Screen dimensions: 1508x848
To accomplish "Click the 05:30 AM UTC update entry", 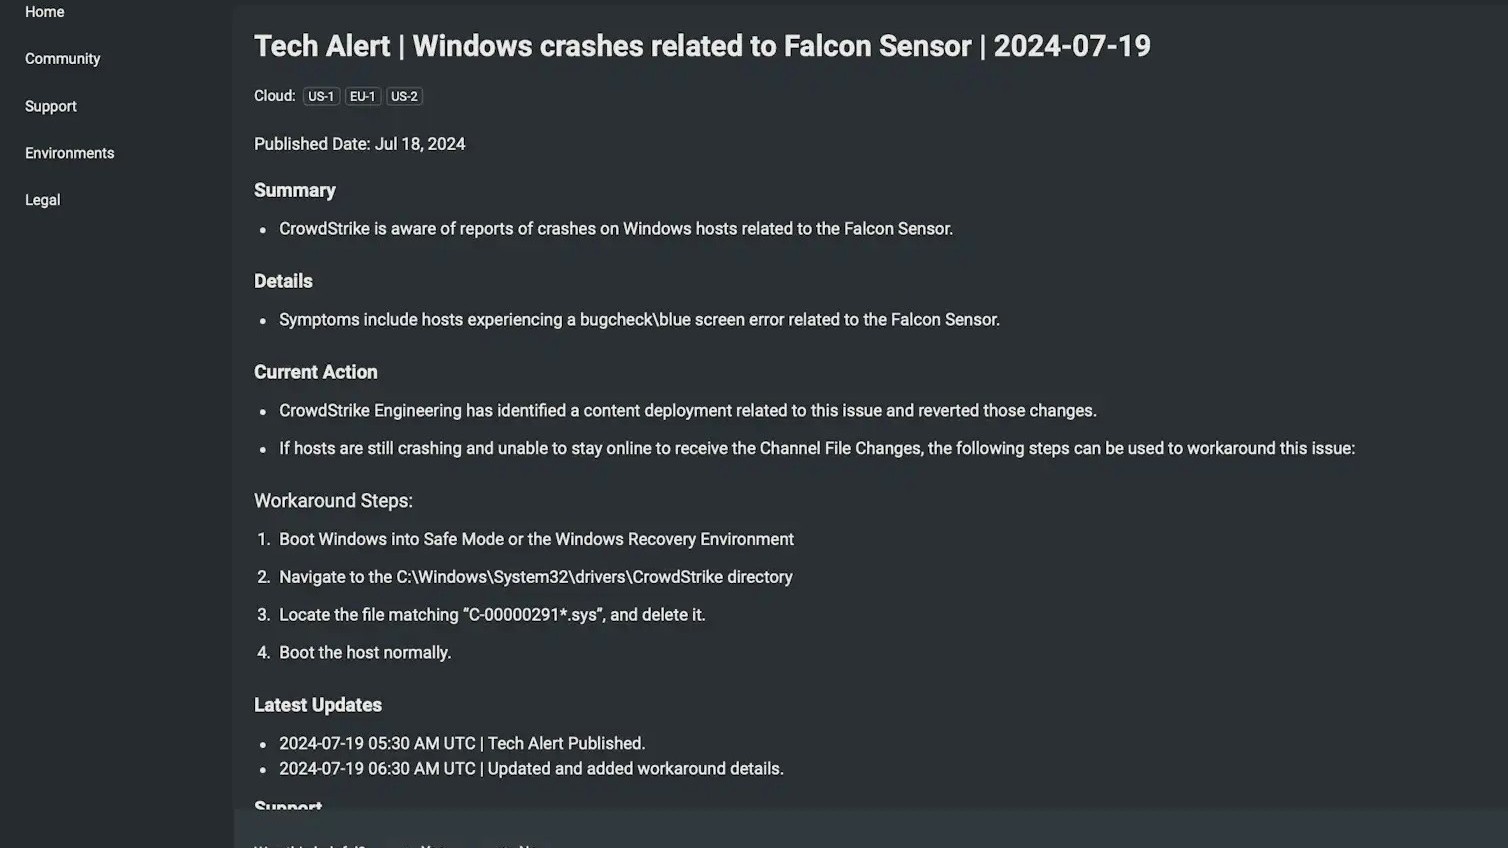I will click(461, 744).
